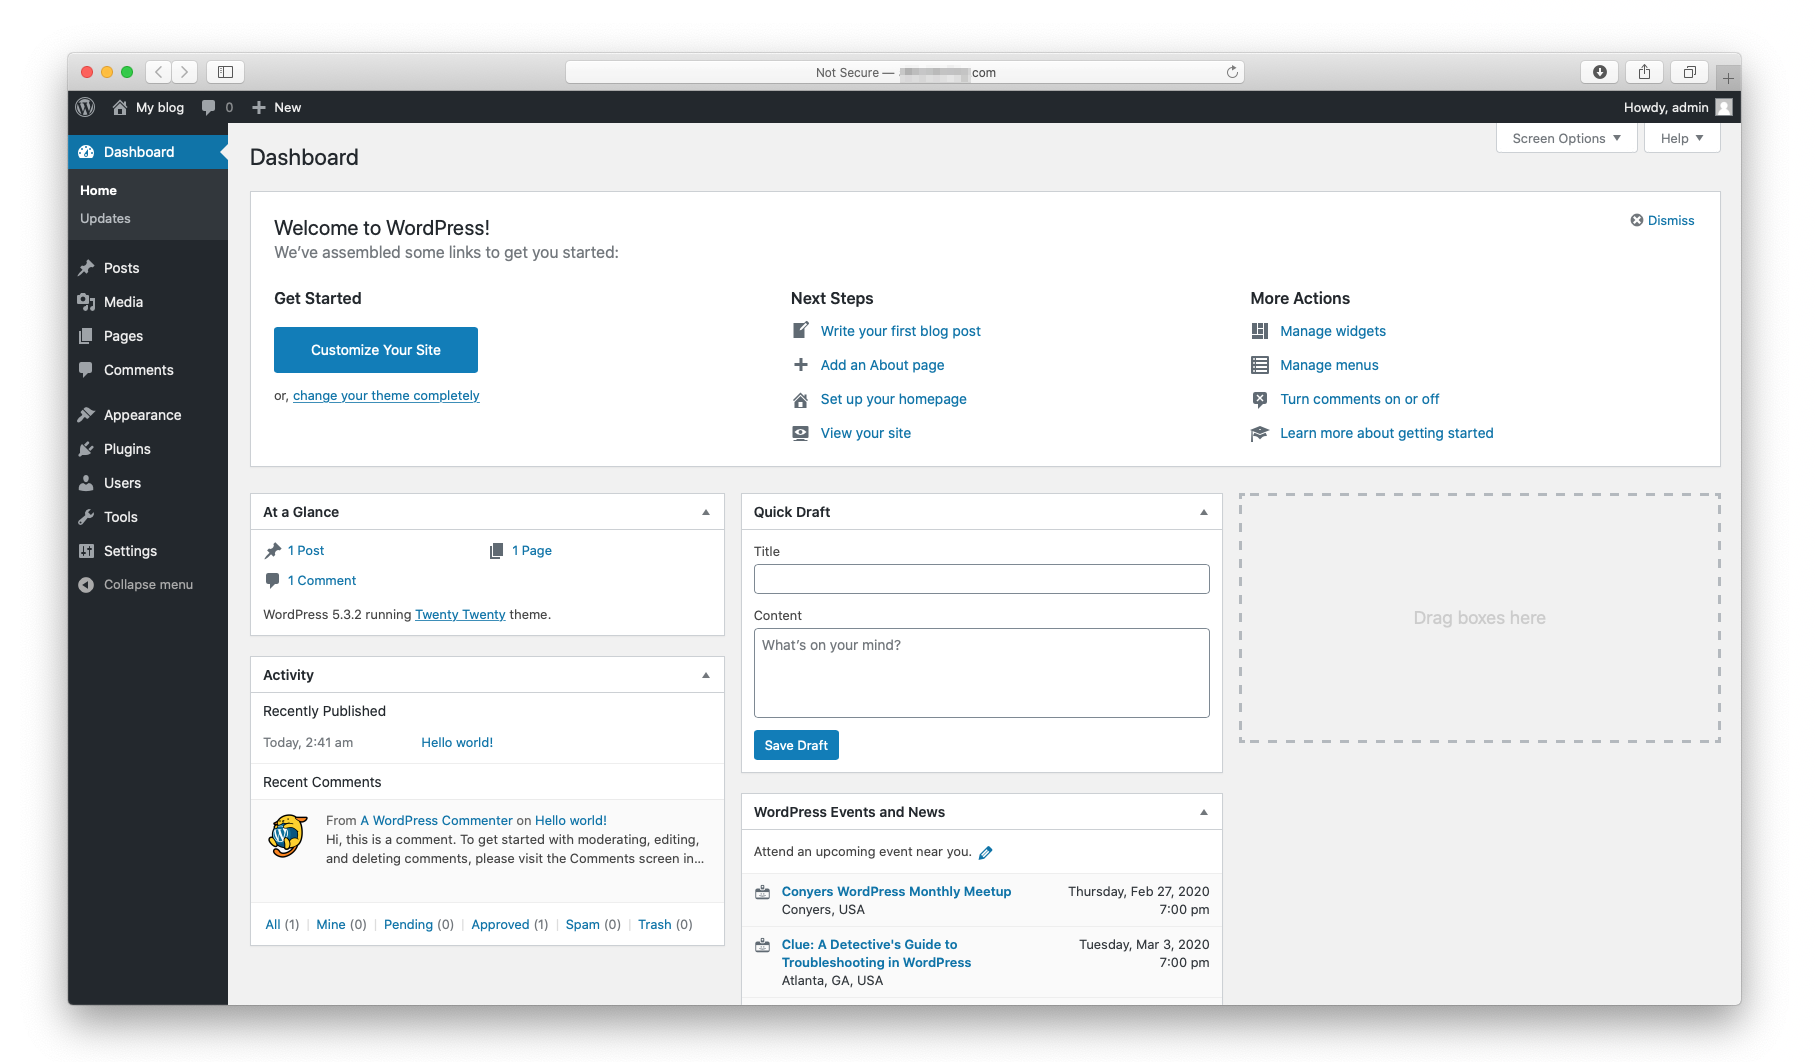Open the Hello world! recently published post
This screenshot has height=1062, width=1815.
457,743
